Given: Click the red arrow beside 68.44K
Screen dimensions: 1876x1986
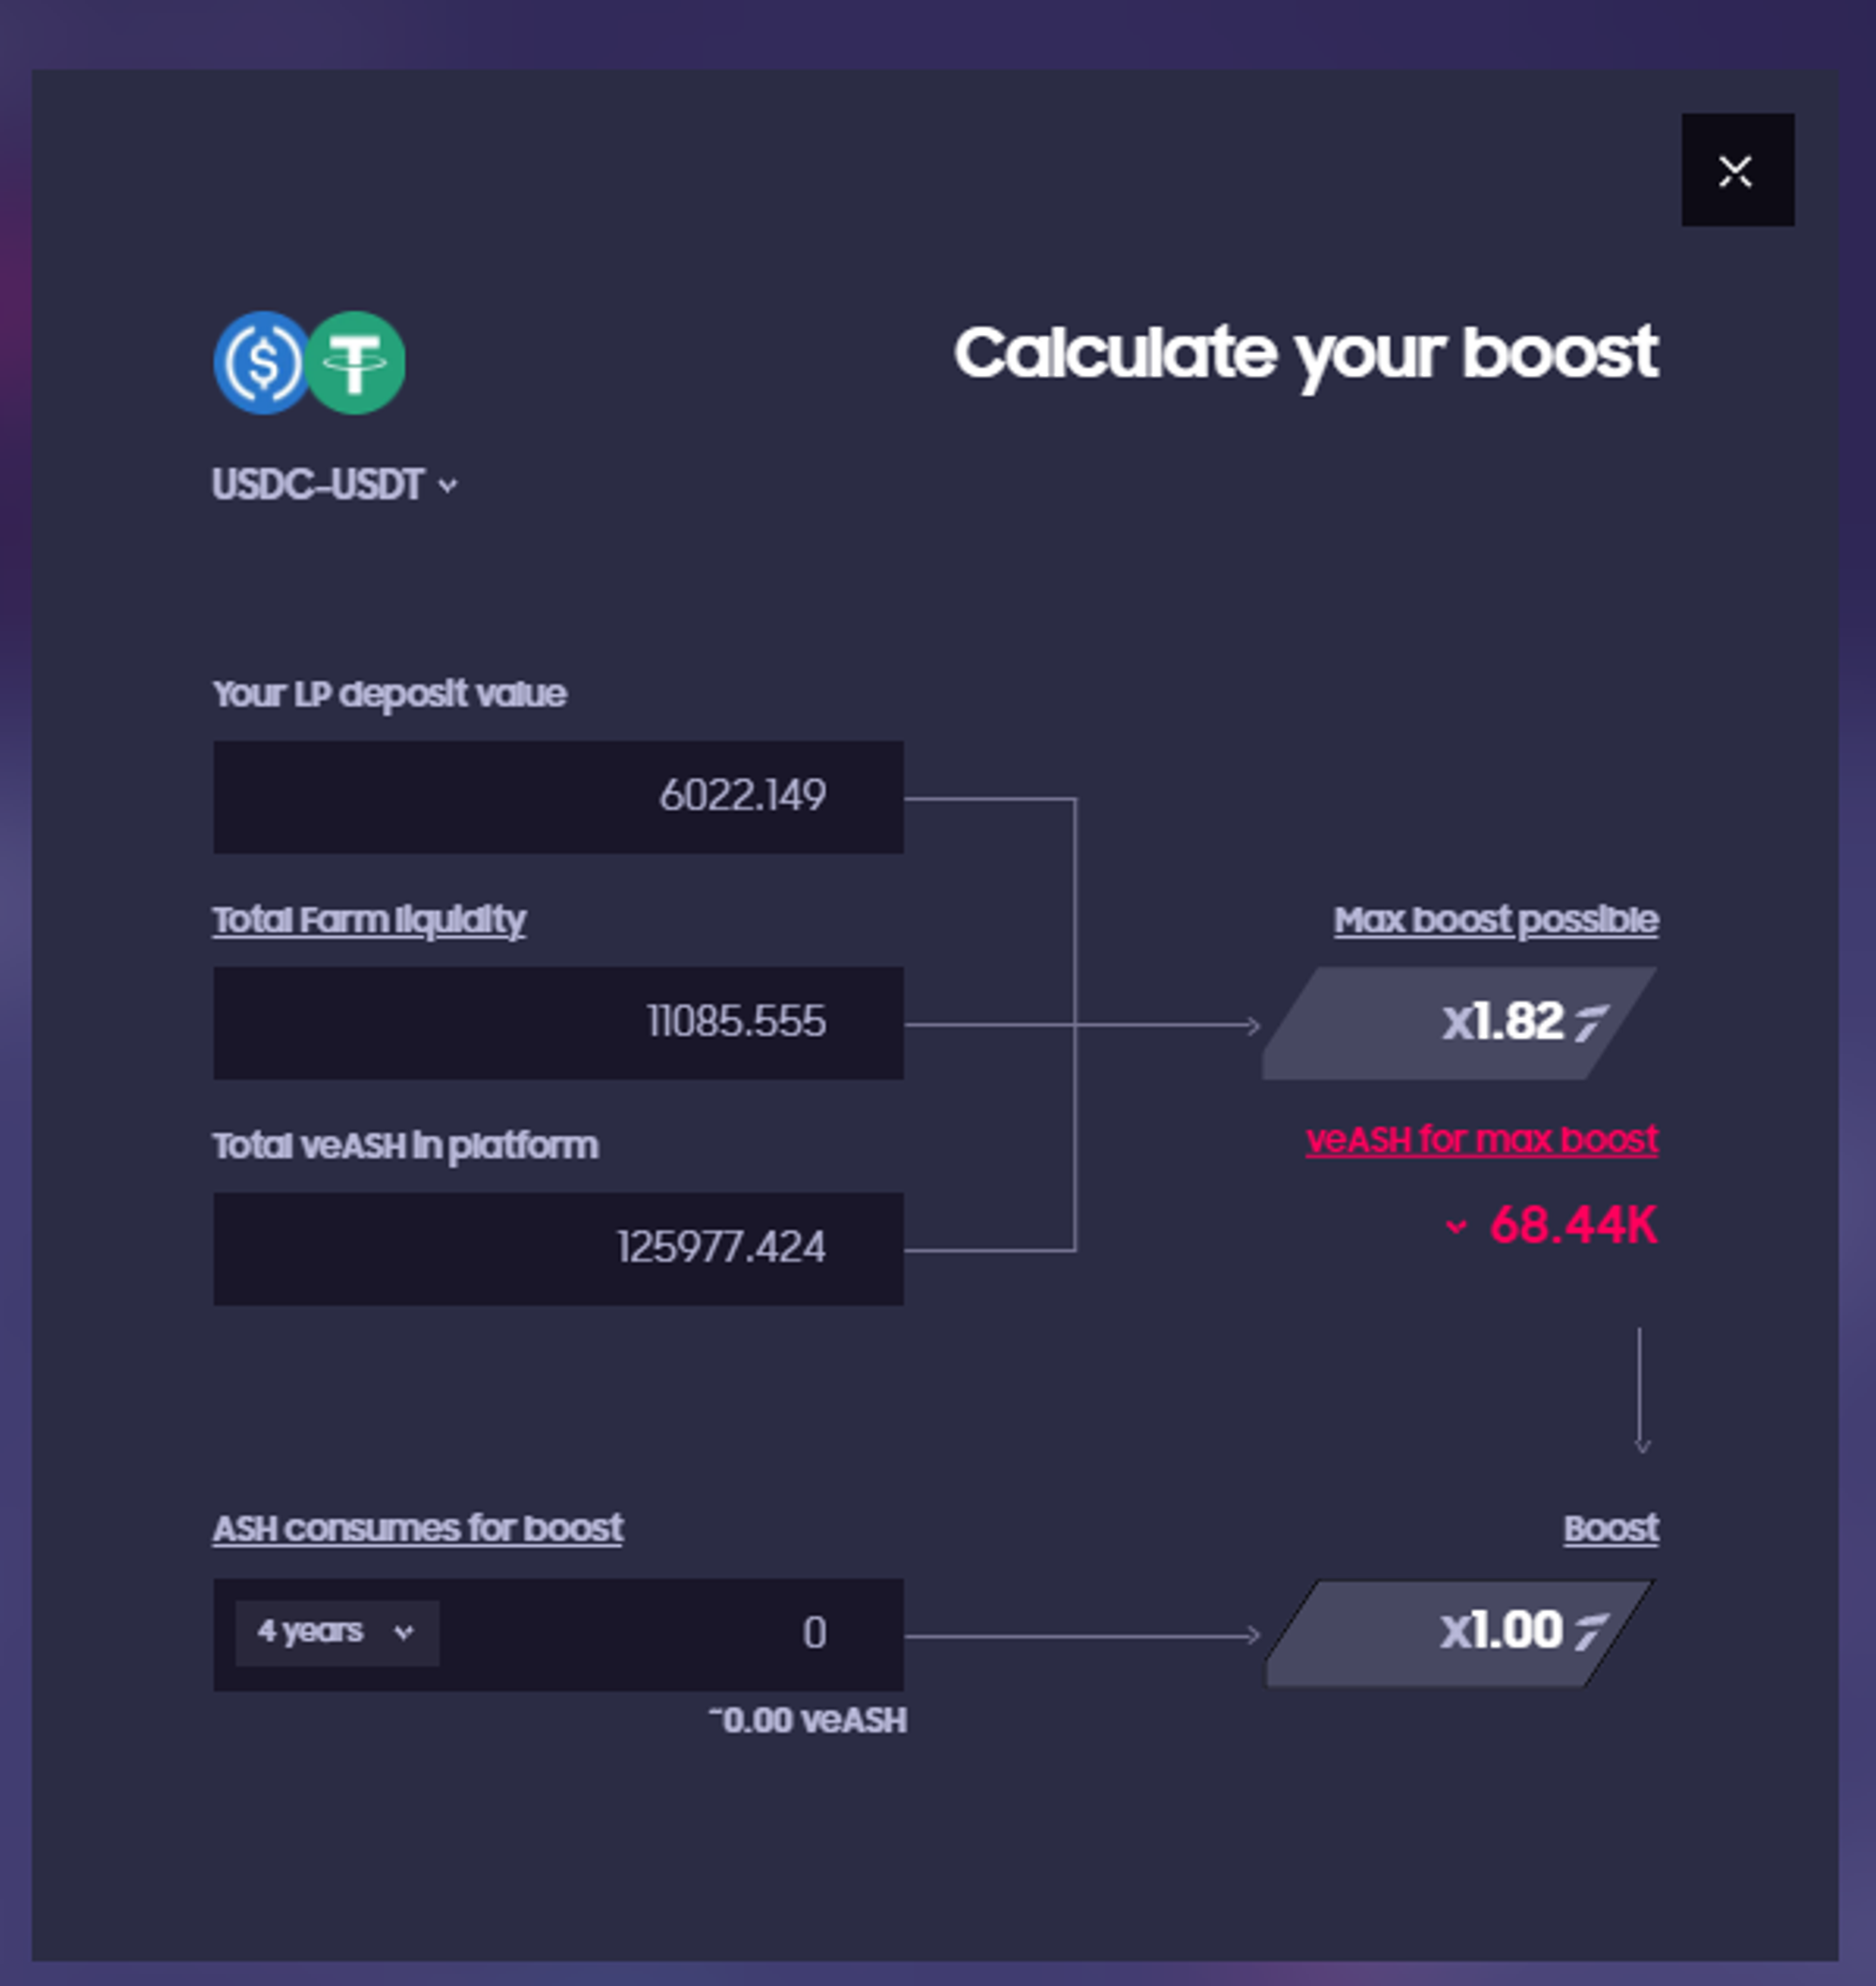Looking at the screenshot, I should [x=1456, y=1226].
